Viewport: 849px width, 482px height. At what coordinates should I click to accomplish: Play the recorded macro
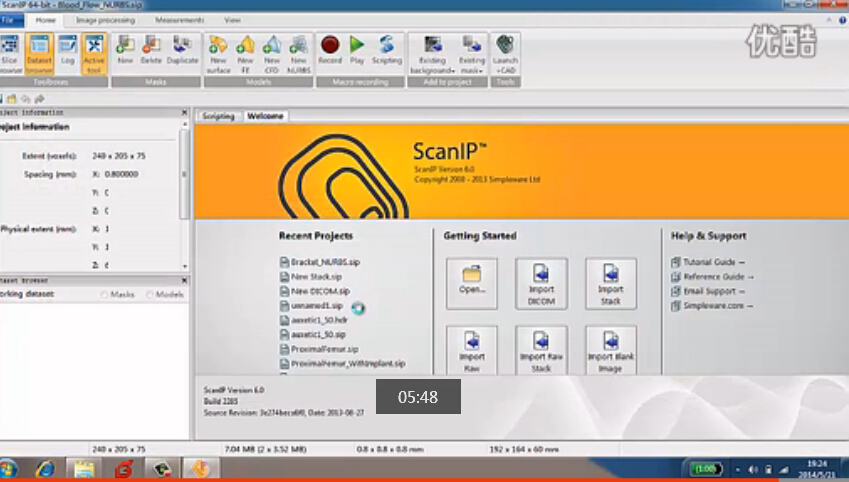click(357, 50)
